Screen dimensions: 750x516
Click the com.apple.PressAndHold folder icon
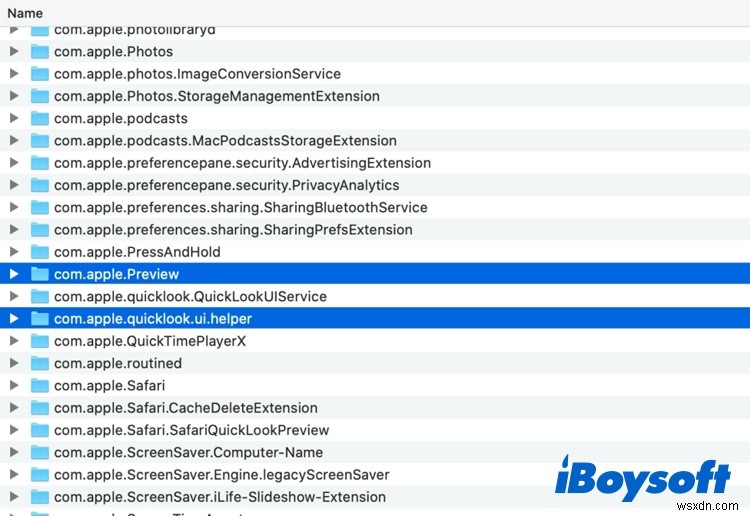click(40, 252)
